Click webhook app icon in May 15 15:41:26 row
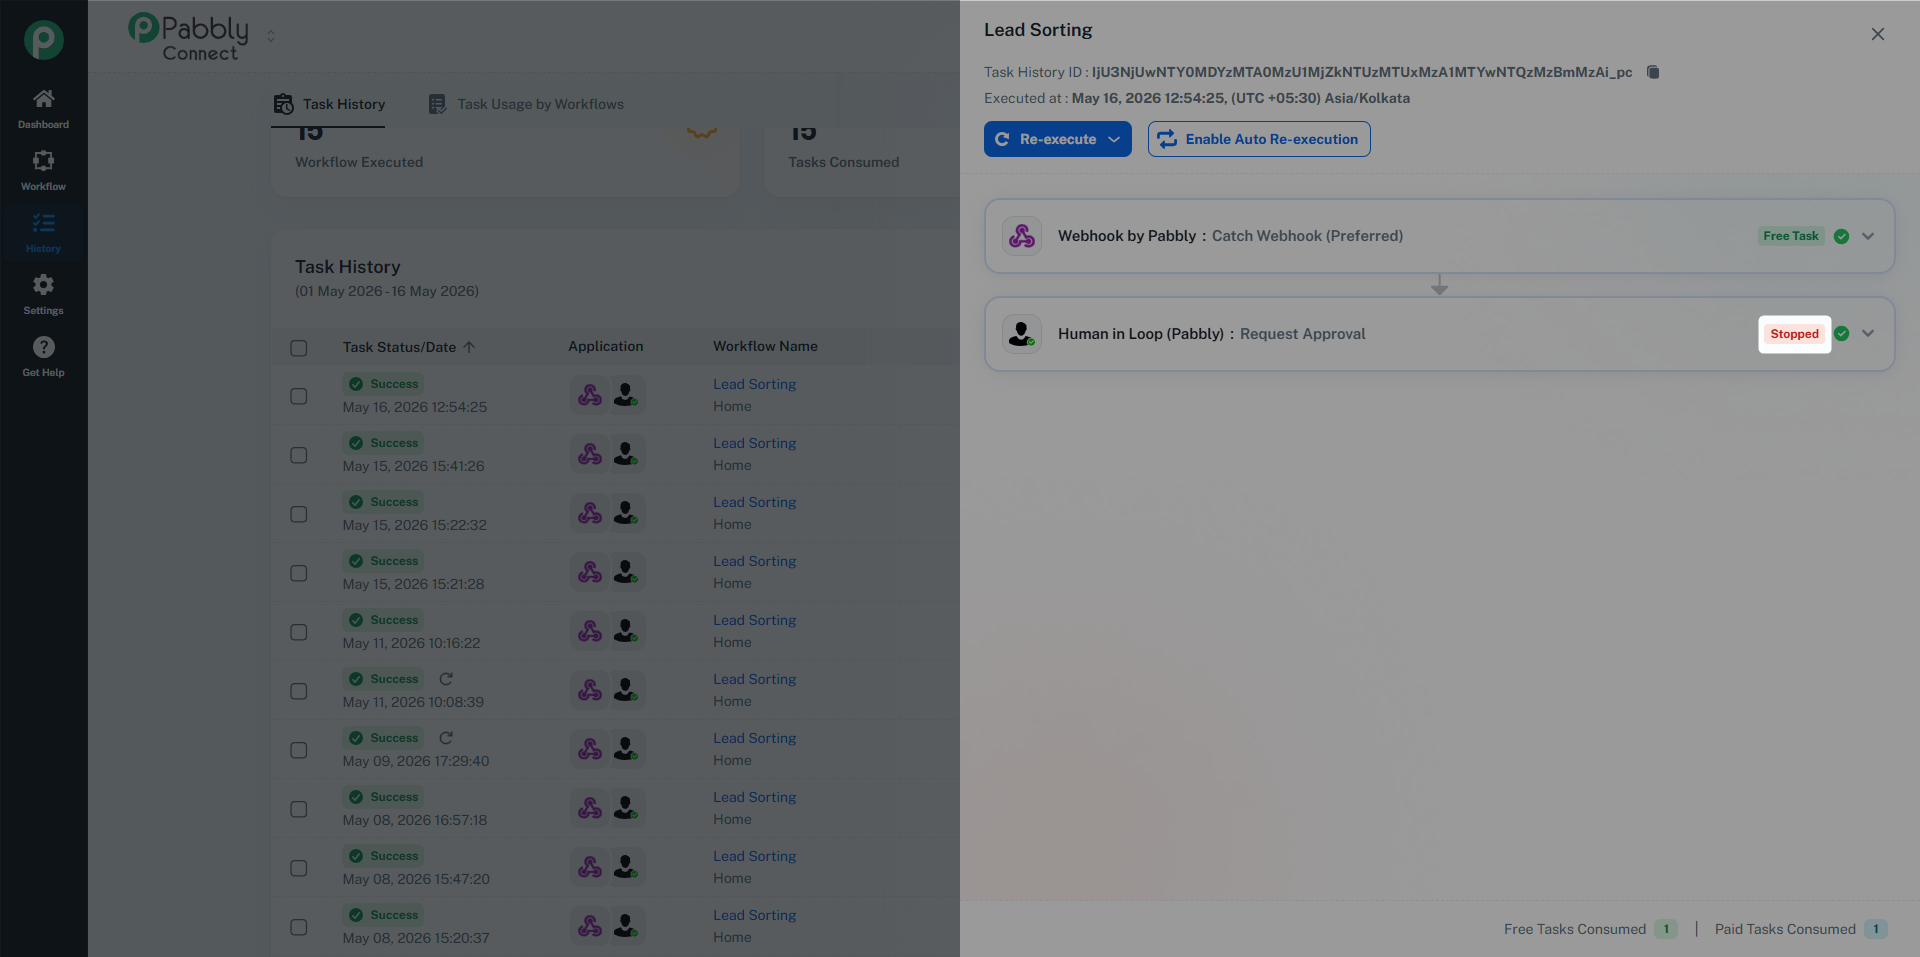 [x=590, y=454]
